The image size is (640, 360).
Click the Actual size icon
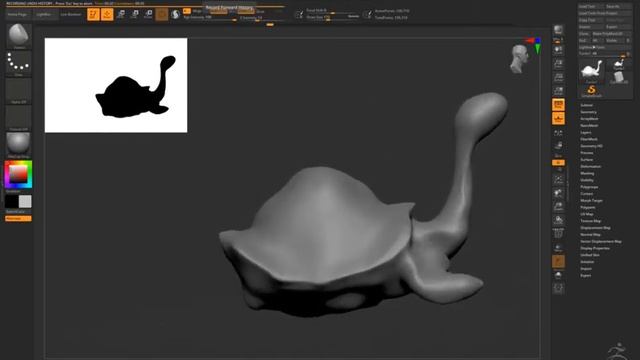click(x=558, y=78)
